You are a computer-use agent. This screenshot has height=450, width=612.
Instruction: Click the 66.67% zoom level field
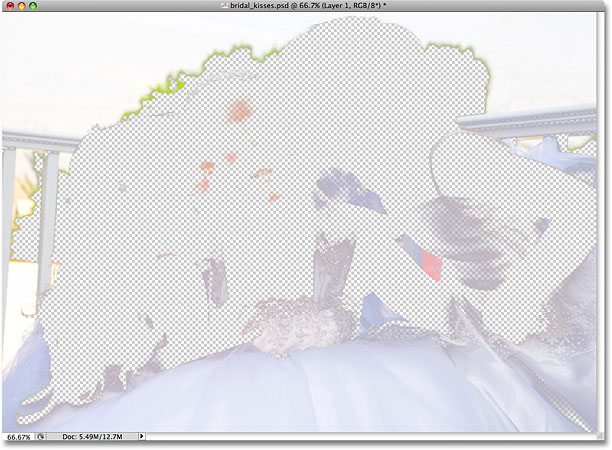click(x=18, y=437)
